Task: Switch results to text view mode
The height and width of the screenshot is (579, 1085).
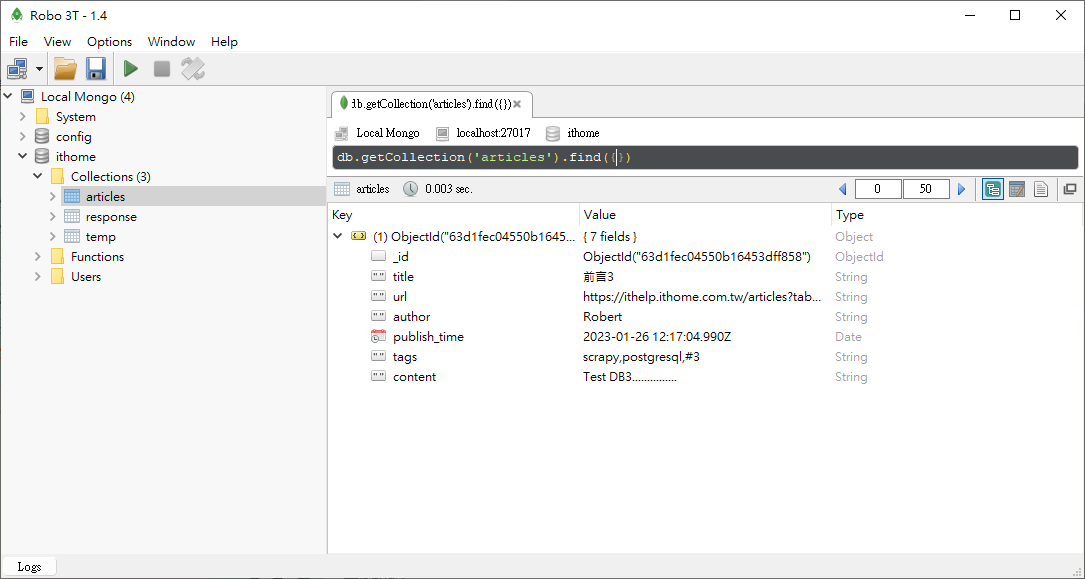Action: coord(1041,189)
